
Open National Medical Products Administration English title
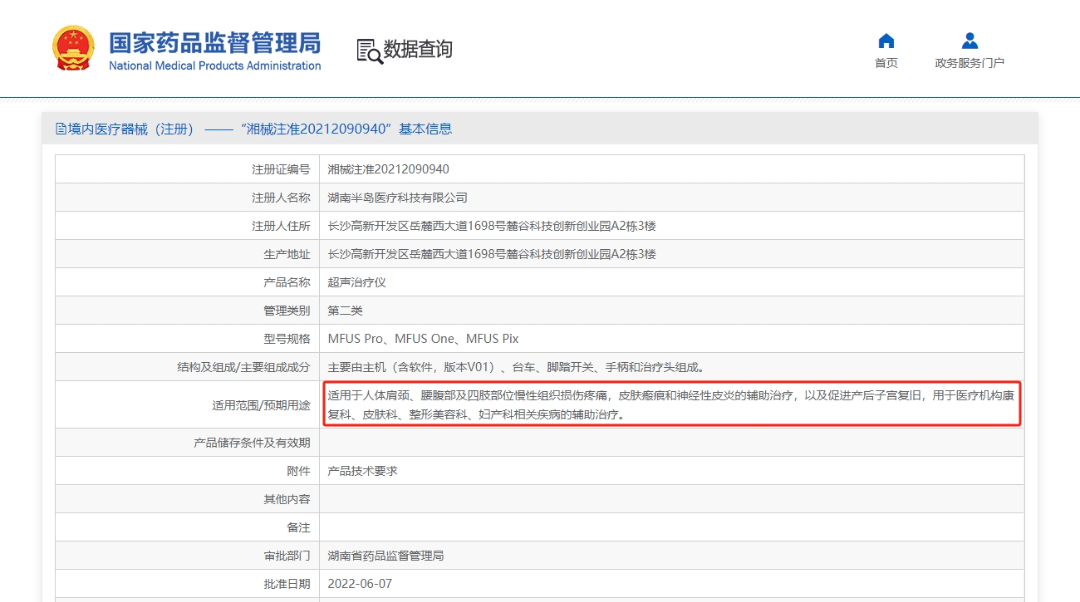[x=214, y=66]
